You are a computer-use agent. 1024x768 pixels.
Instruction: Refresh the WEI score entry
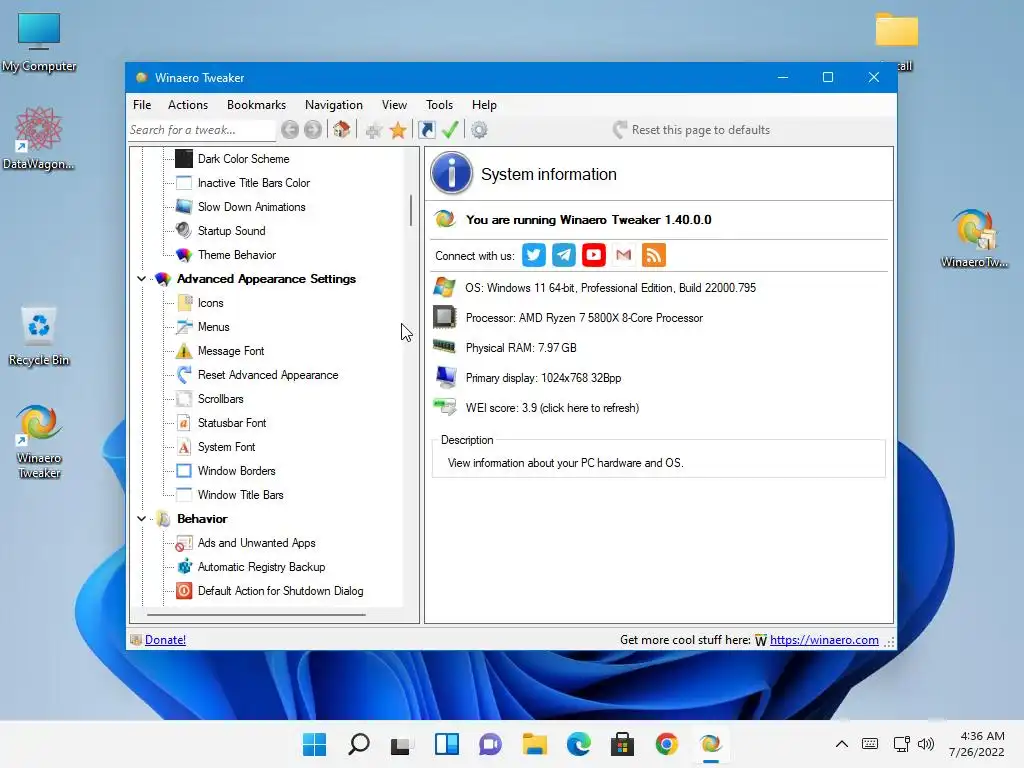[552, 408]
